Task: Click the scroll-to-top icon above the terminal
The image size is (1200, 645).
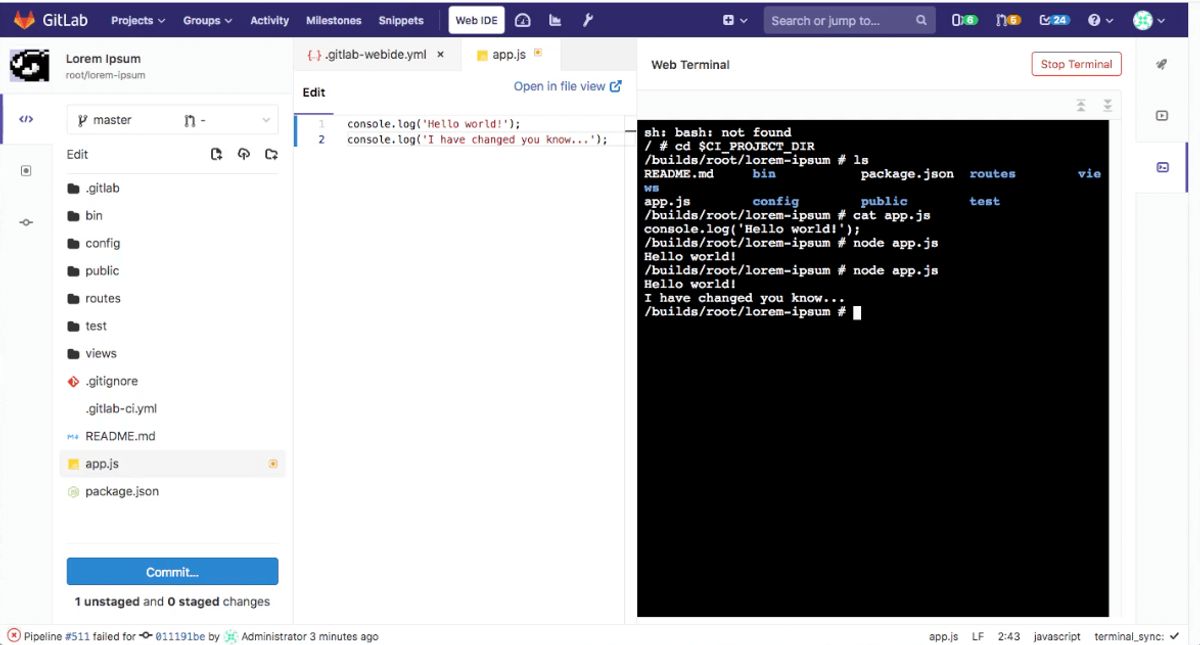Action: point(1080,104)
